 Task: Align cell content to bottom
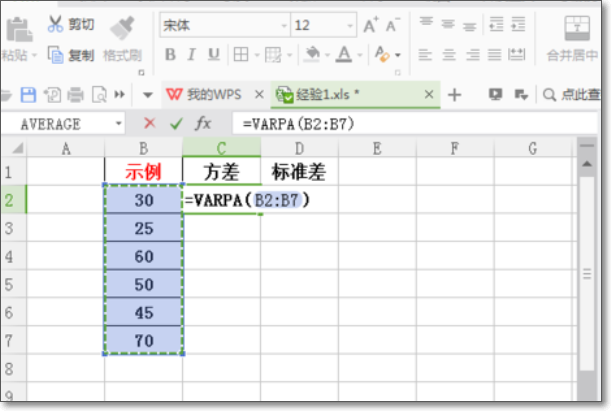(x=470, y=26)
